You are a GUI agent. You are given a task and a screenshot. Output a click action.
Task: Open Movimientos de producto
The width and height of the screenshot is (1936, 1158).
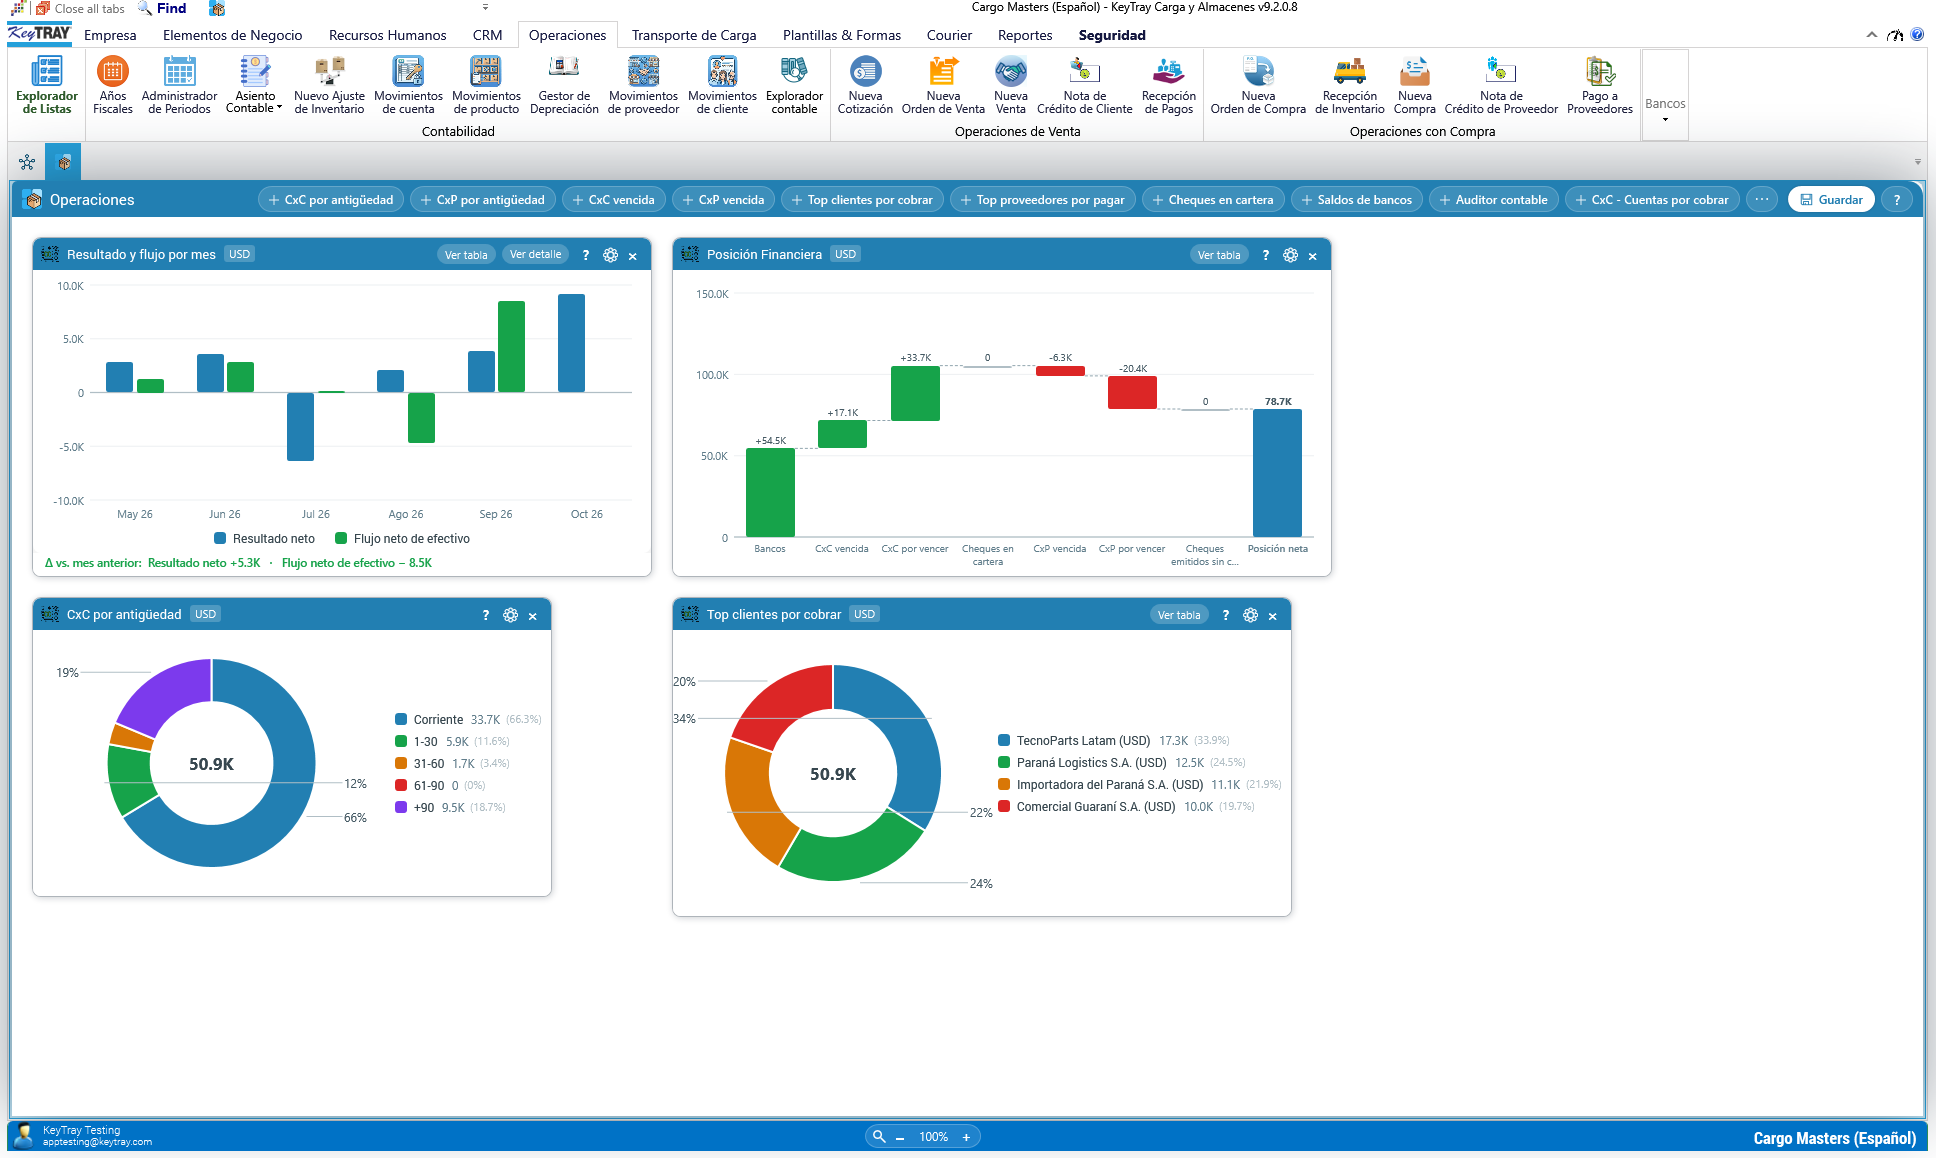486,86
